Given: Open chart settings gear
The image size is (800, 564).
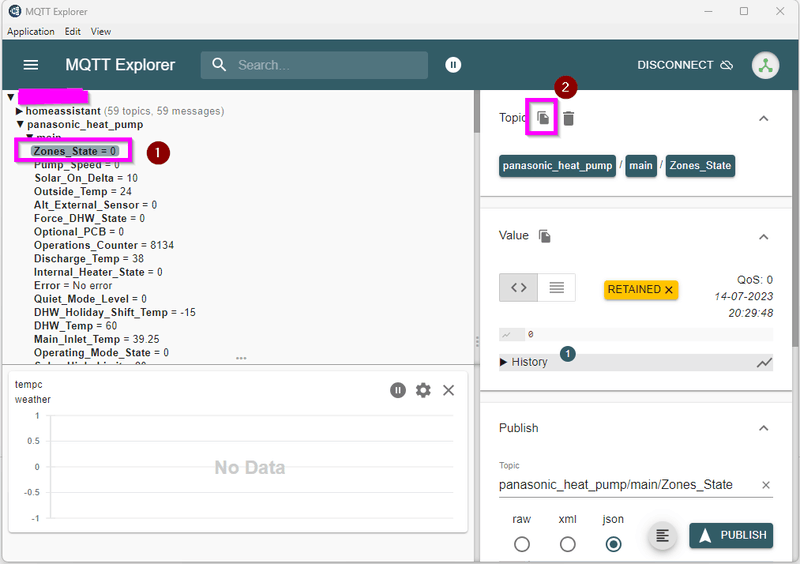Looking at the screenshot, I should pyautogui.click(x=423, y=390).
